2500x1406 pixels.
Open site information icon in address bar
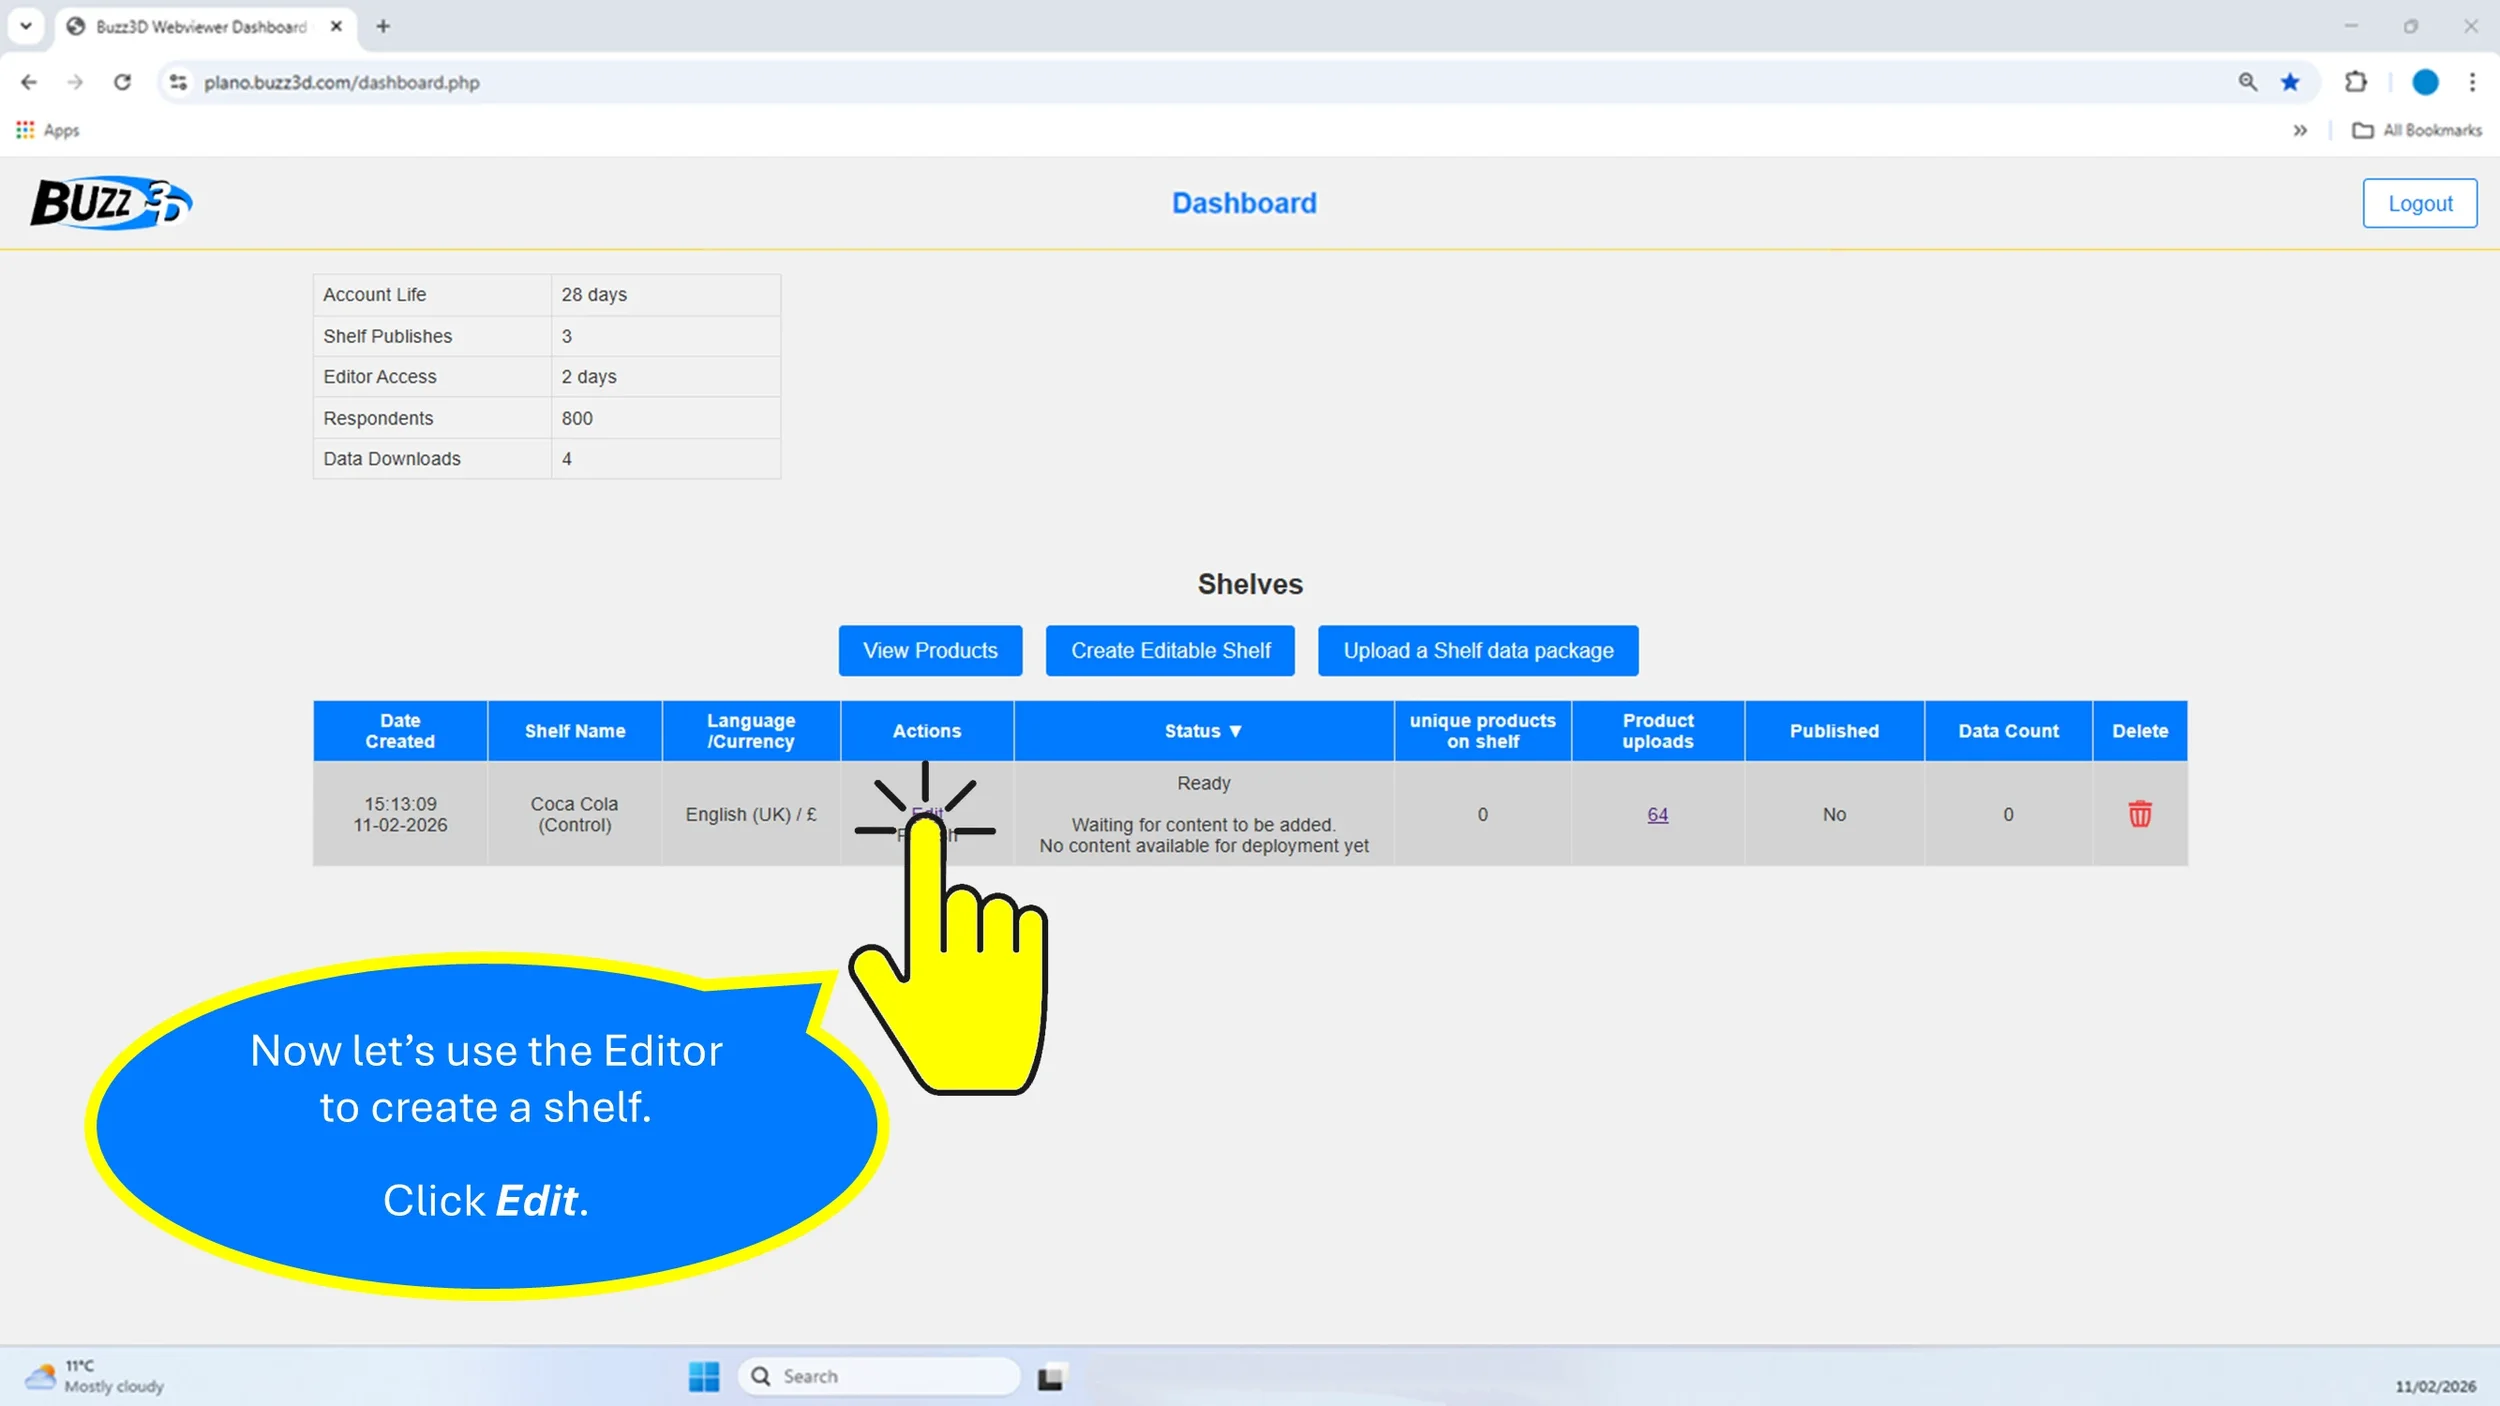[178, 82]
